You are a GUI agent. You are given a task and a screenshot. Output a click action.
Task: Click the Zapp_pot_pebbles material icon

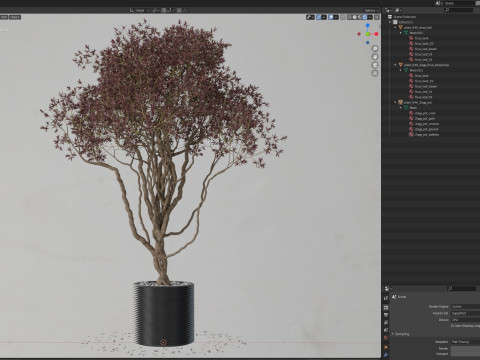point(411,134)
